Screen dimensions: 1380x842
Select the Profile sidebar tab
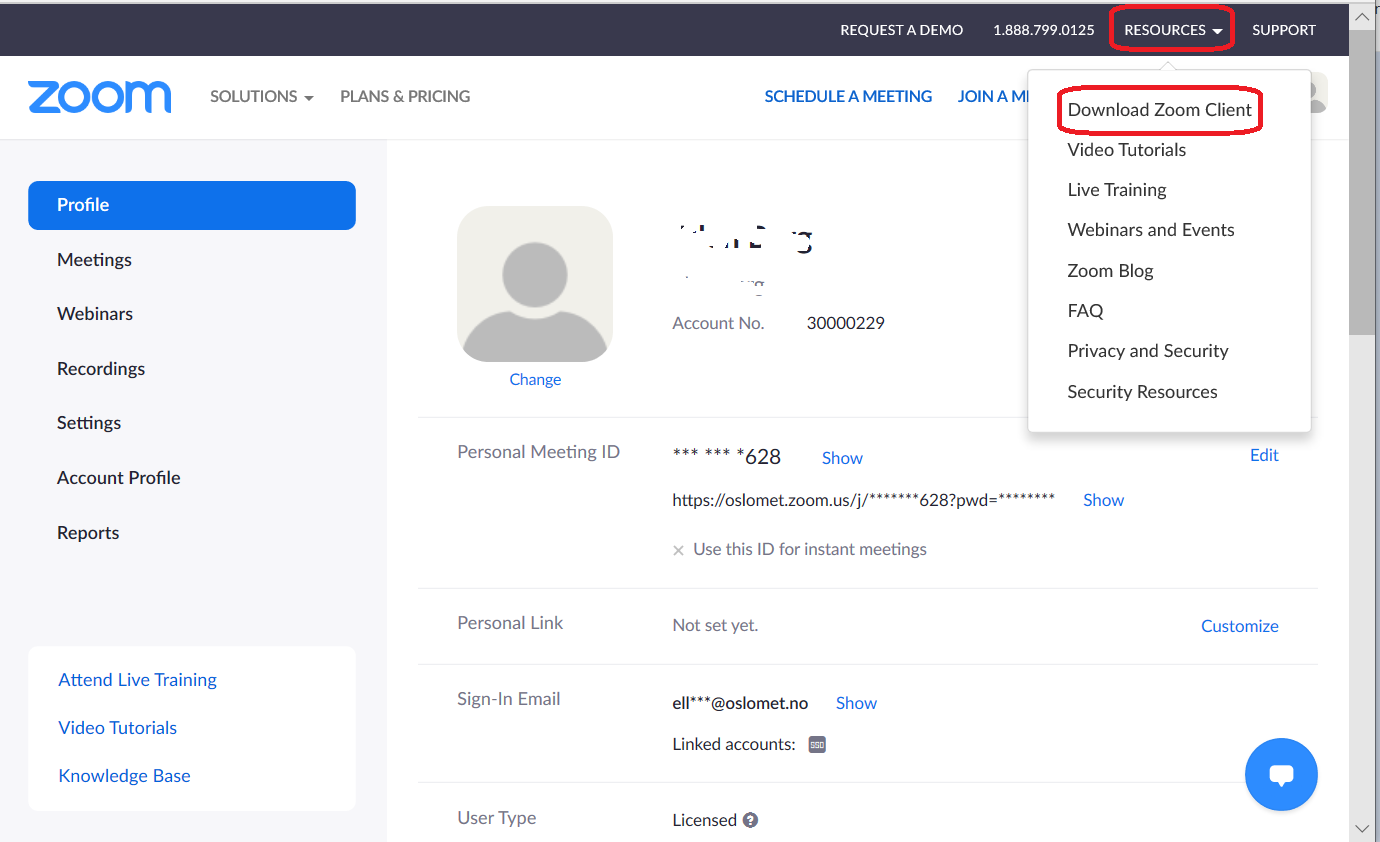[192, 205]
